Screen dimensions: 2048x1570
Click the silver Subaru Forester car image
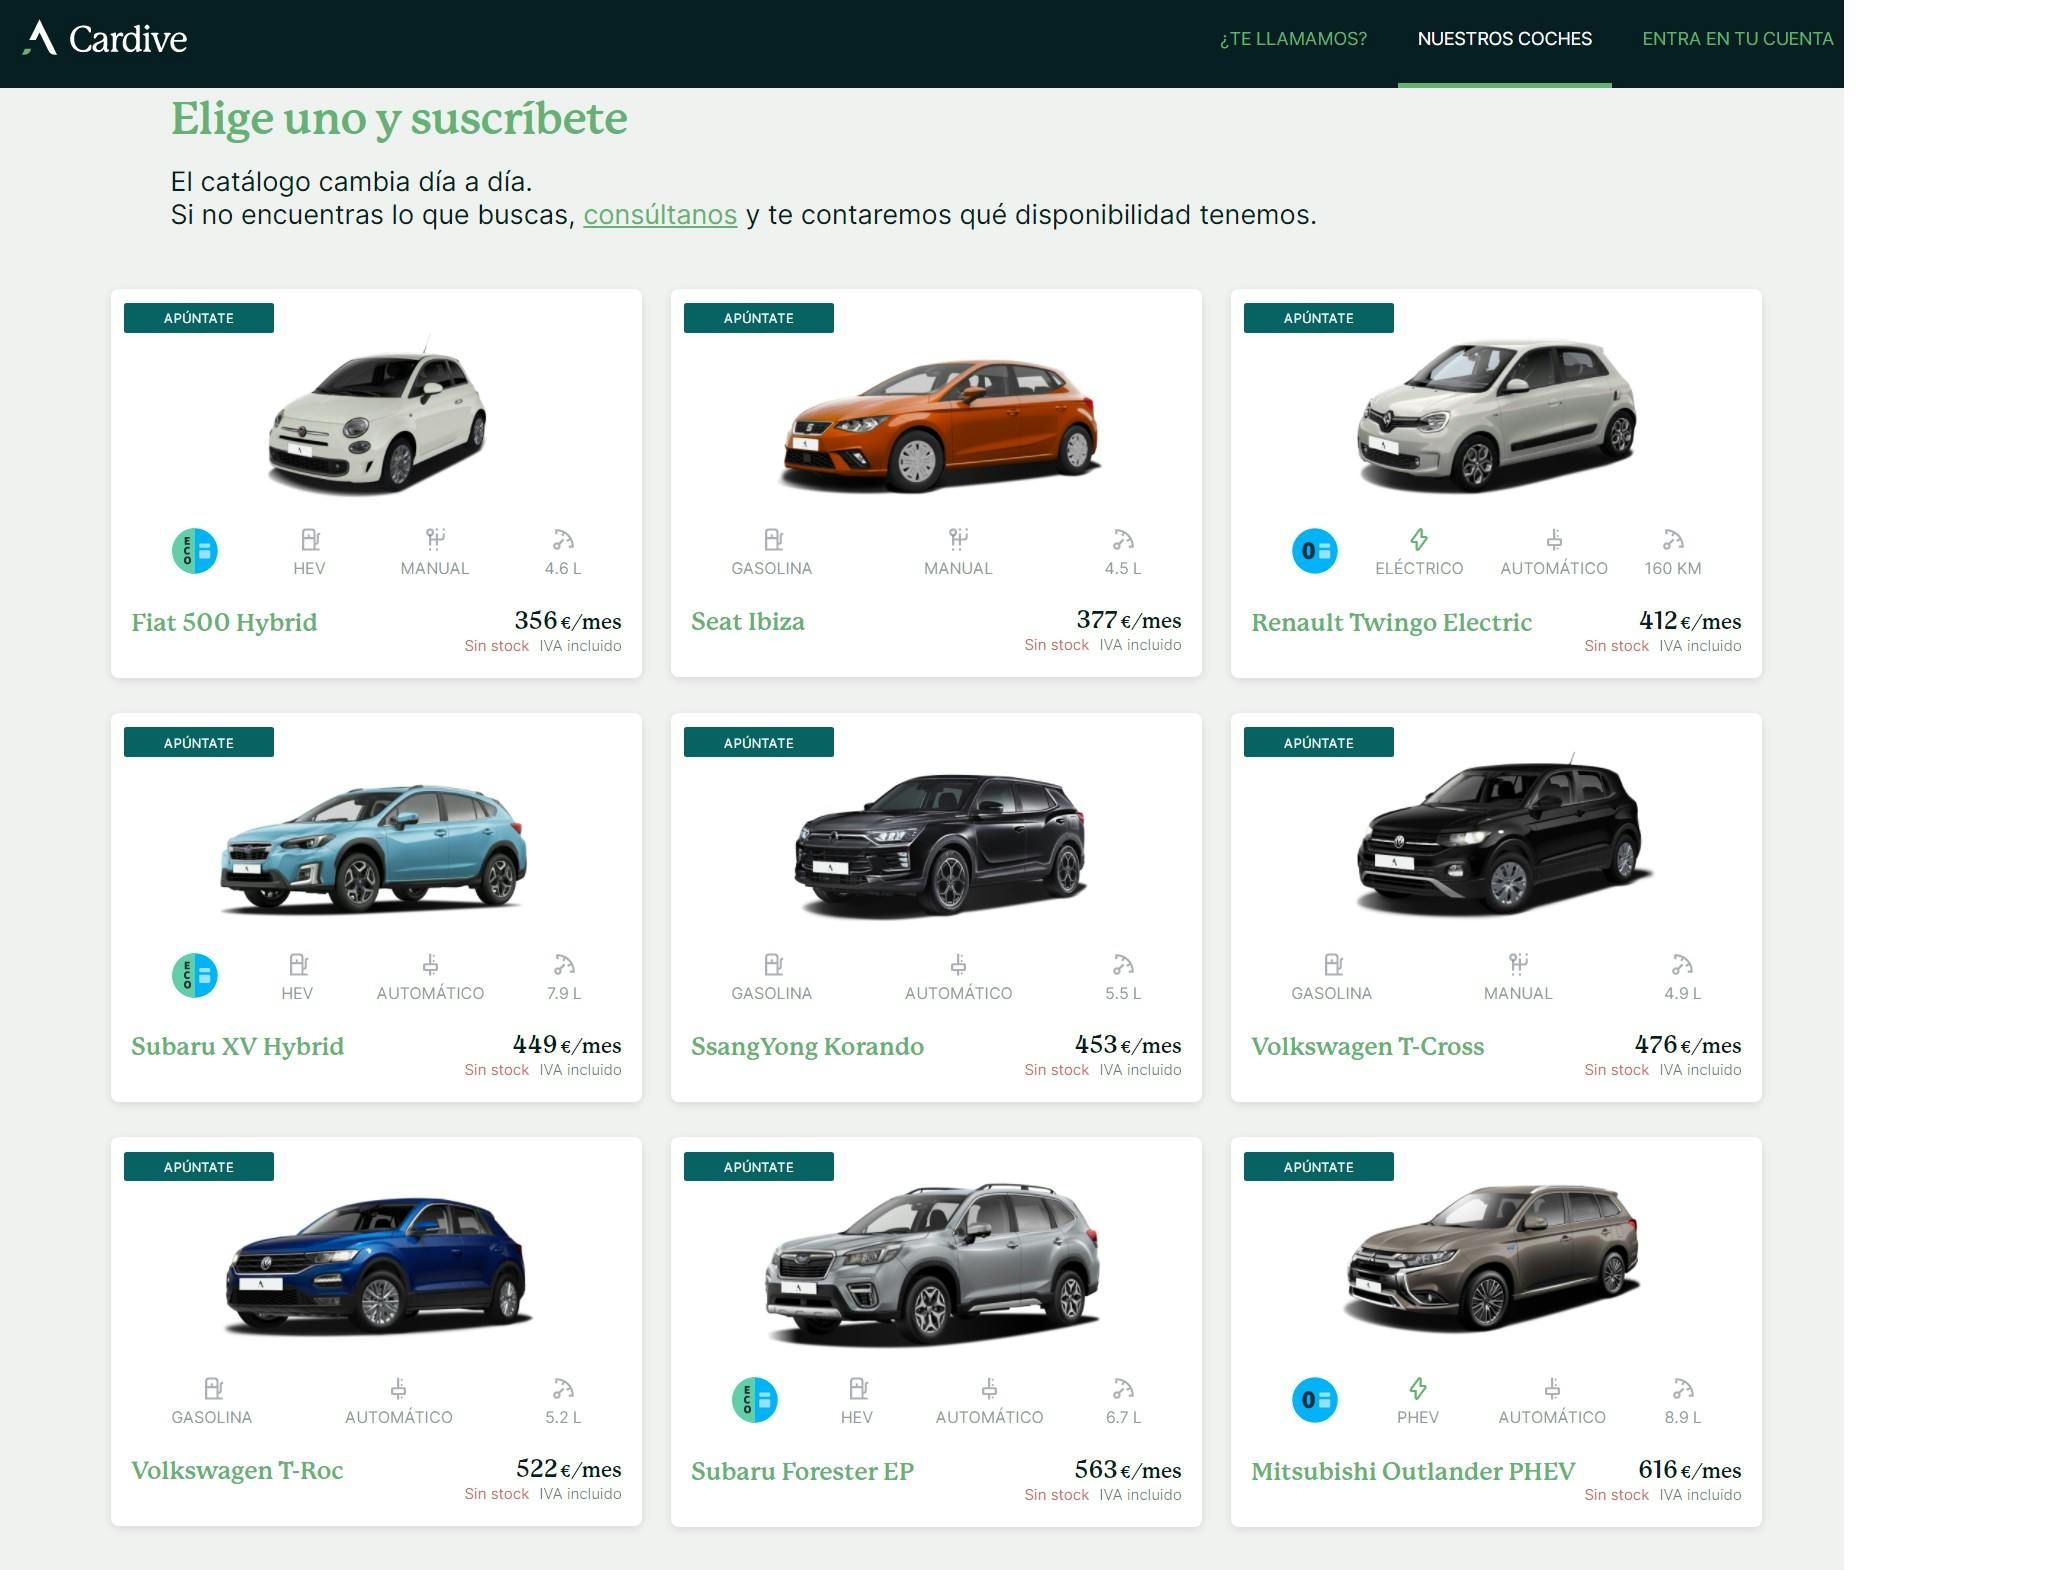coord(932,1265)
